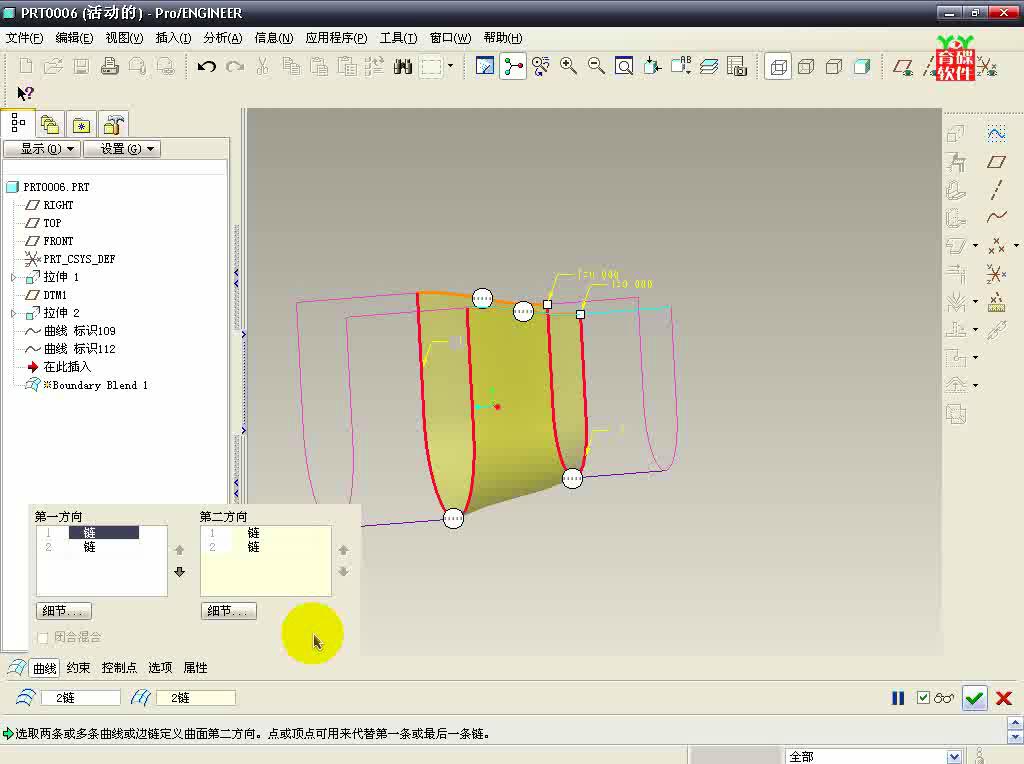Expand the 拉伸 2 feature node
The height and width of the screenshot is (764, 1024).
(x=14, y=313)
